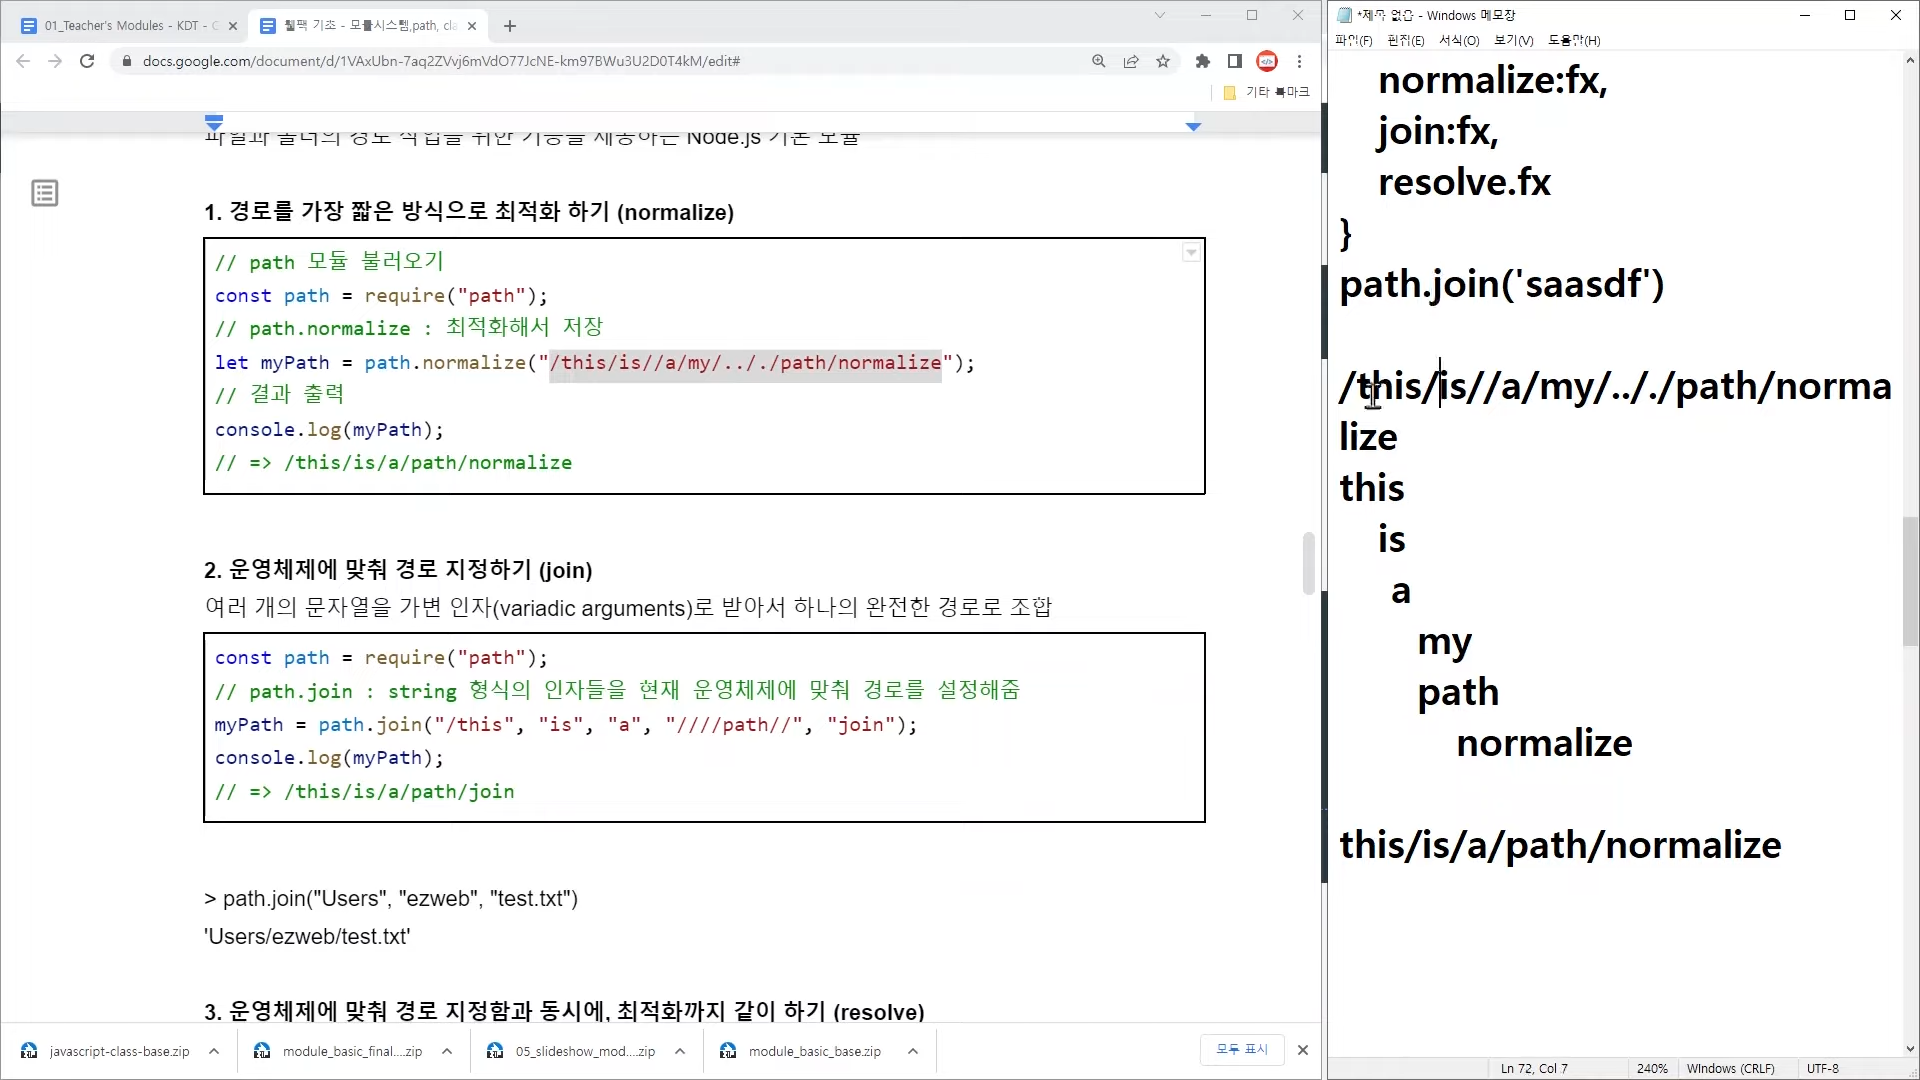
Task: Open the document outline icon
Action: [x=45, y=193]
